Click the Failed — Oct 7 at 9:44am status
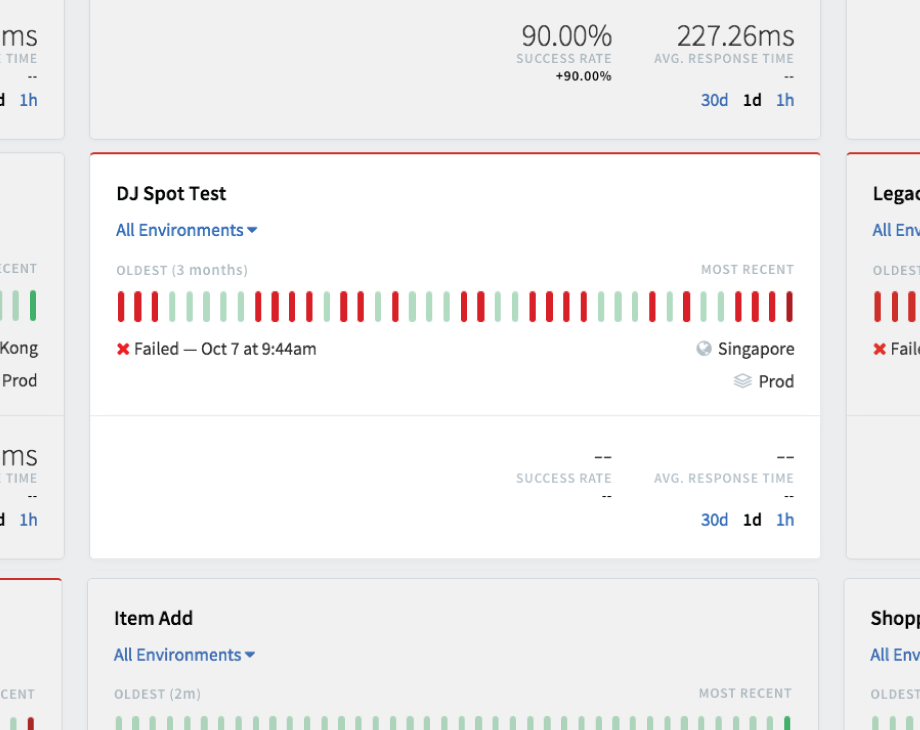The width and height of the screenshot is (920, 730). pyautogui.click(x=225, y=349)
